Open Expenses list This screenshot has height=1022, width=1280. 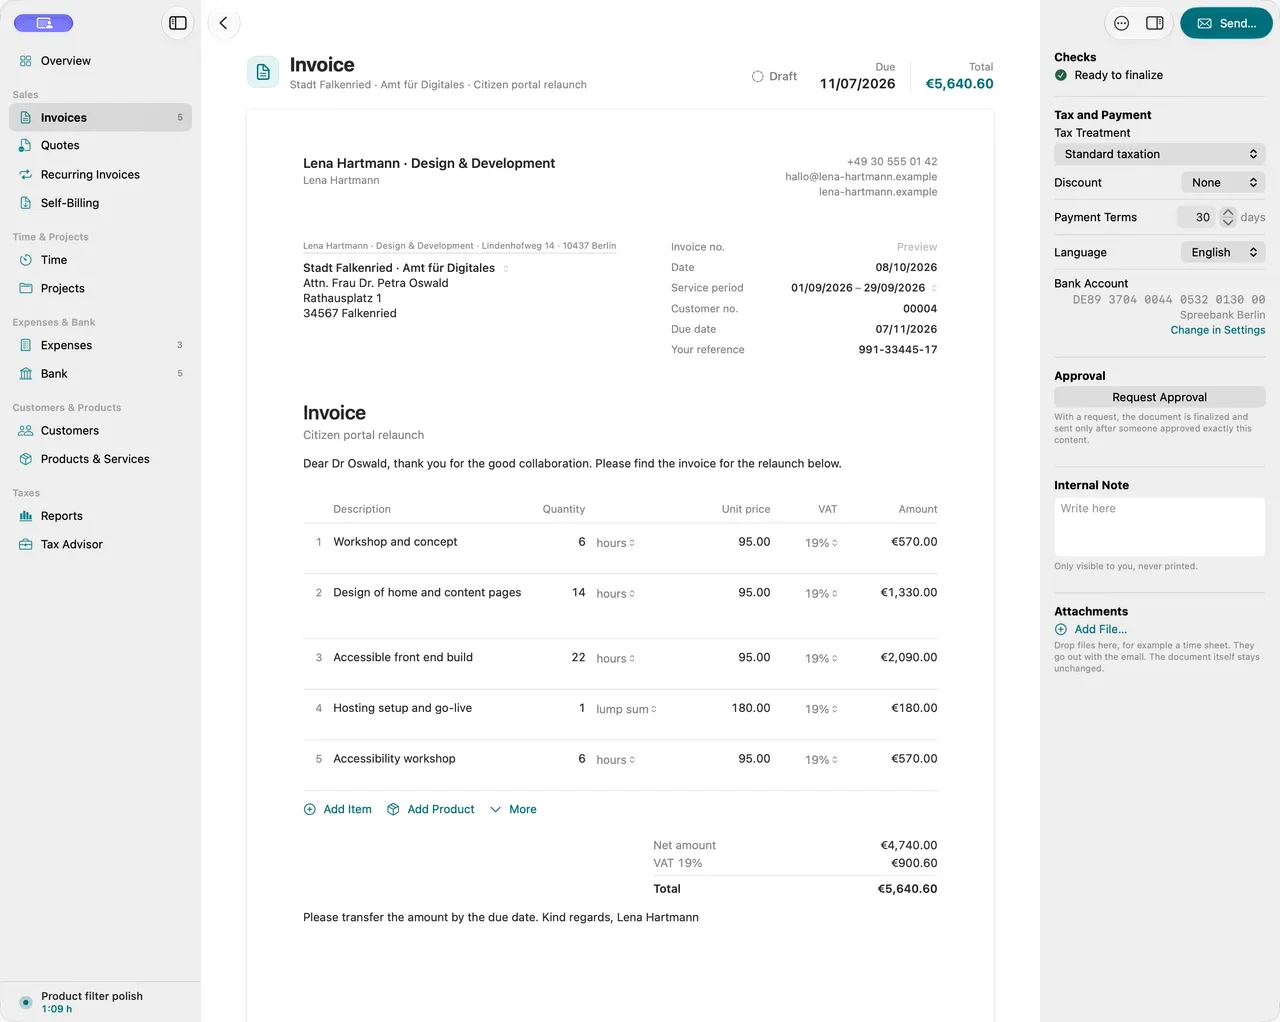100,345
